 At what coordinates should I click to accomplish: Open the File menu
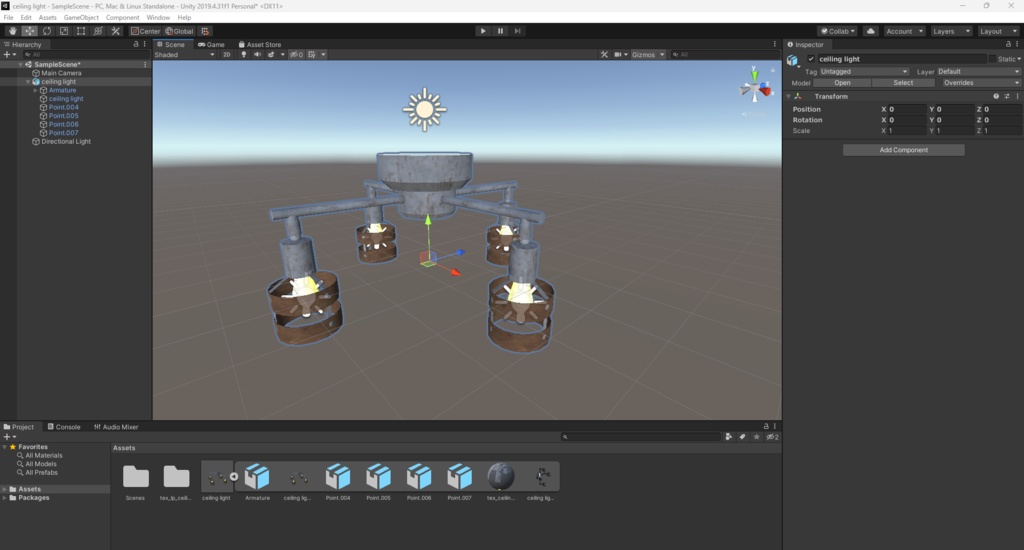click(8, 18)
